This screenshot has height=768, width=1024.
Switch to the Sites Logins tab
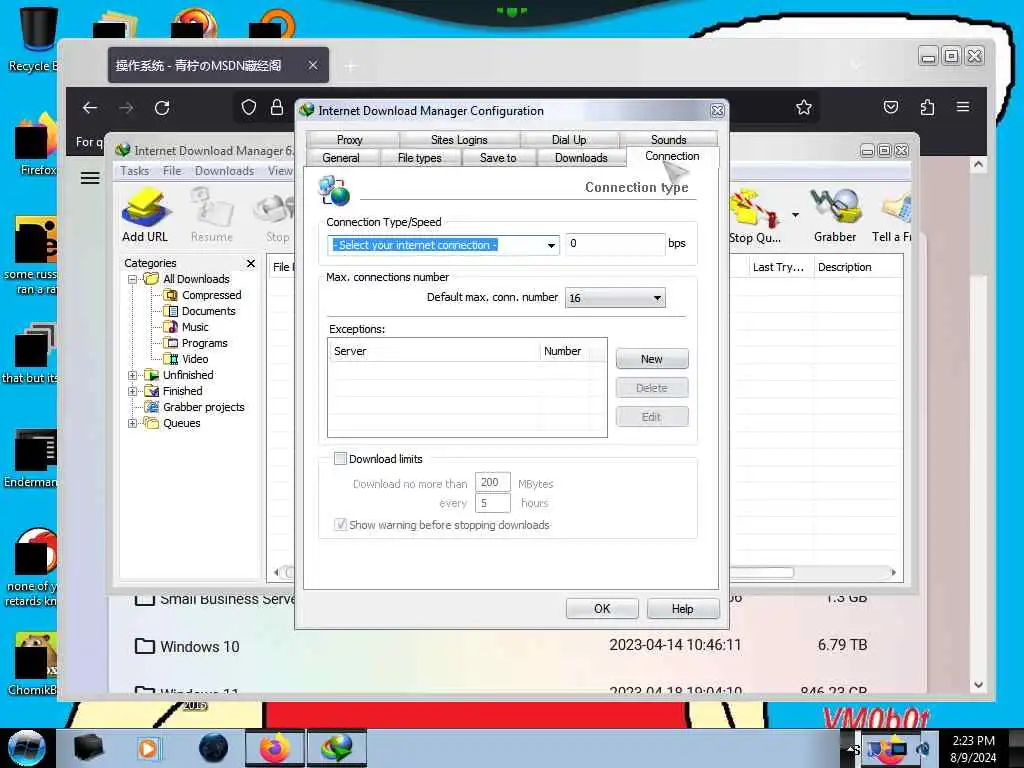click(459, 139)
